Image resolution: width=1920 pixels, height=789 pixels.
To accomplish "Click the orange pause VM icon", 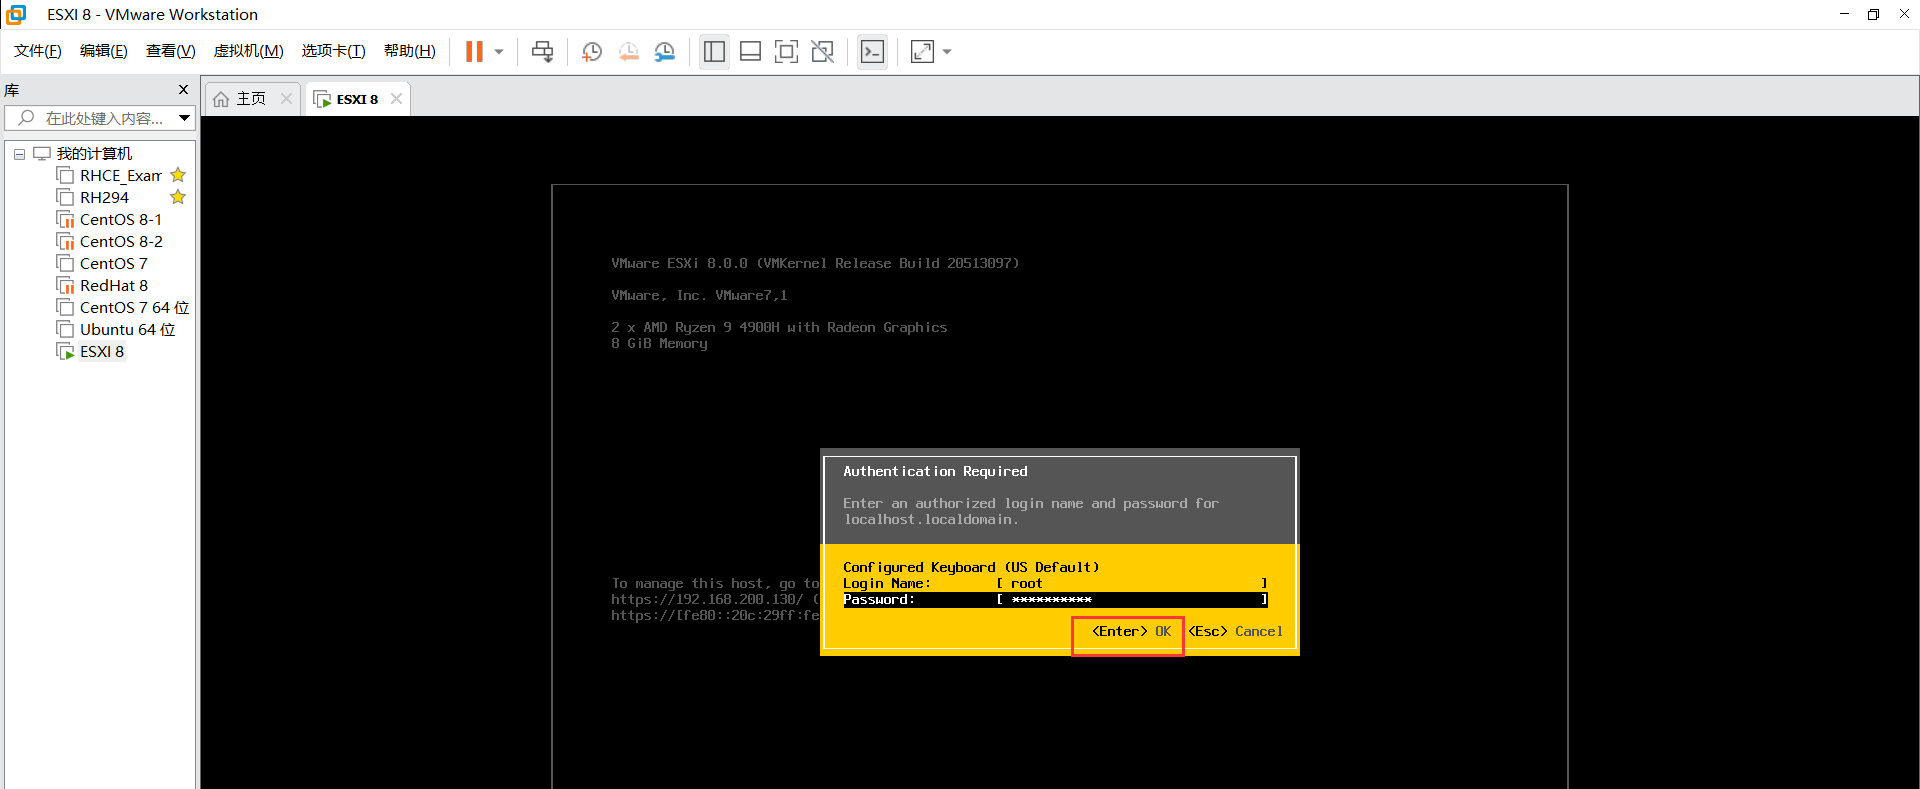I will 474,52.
